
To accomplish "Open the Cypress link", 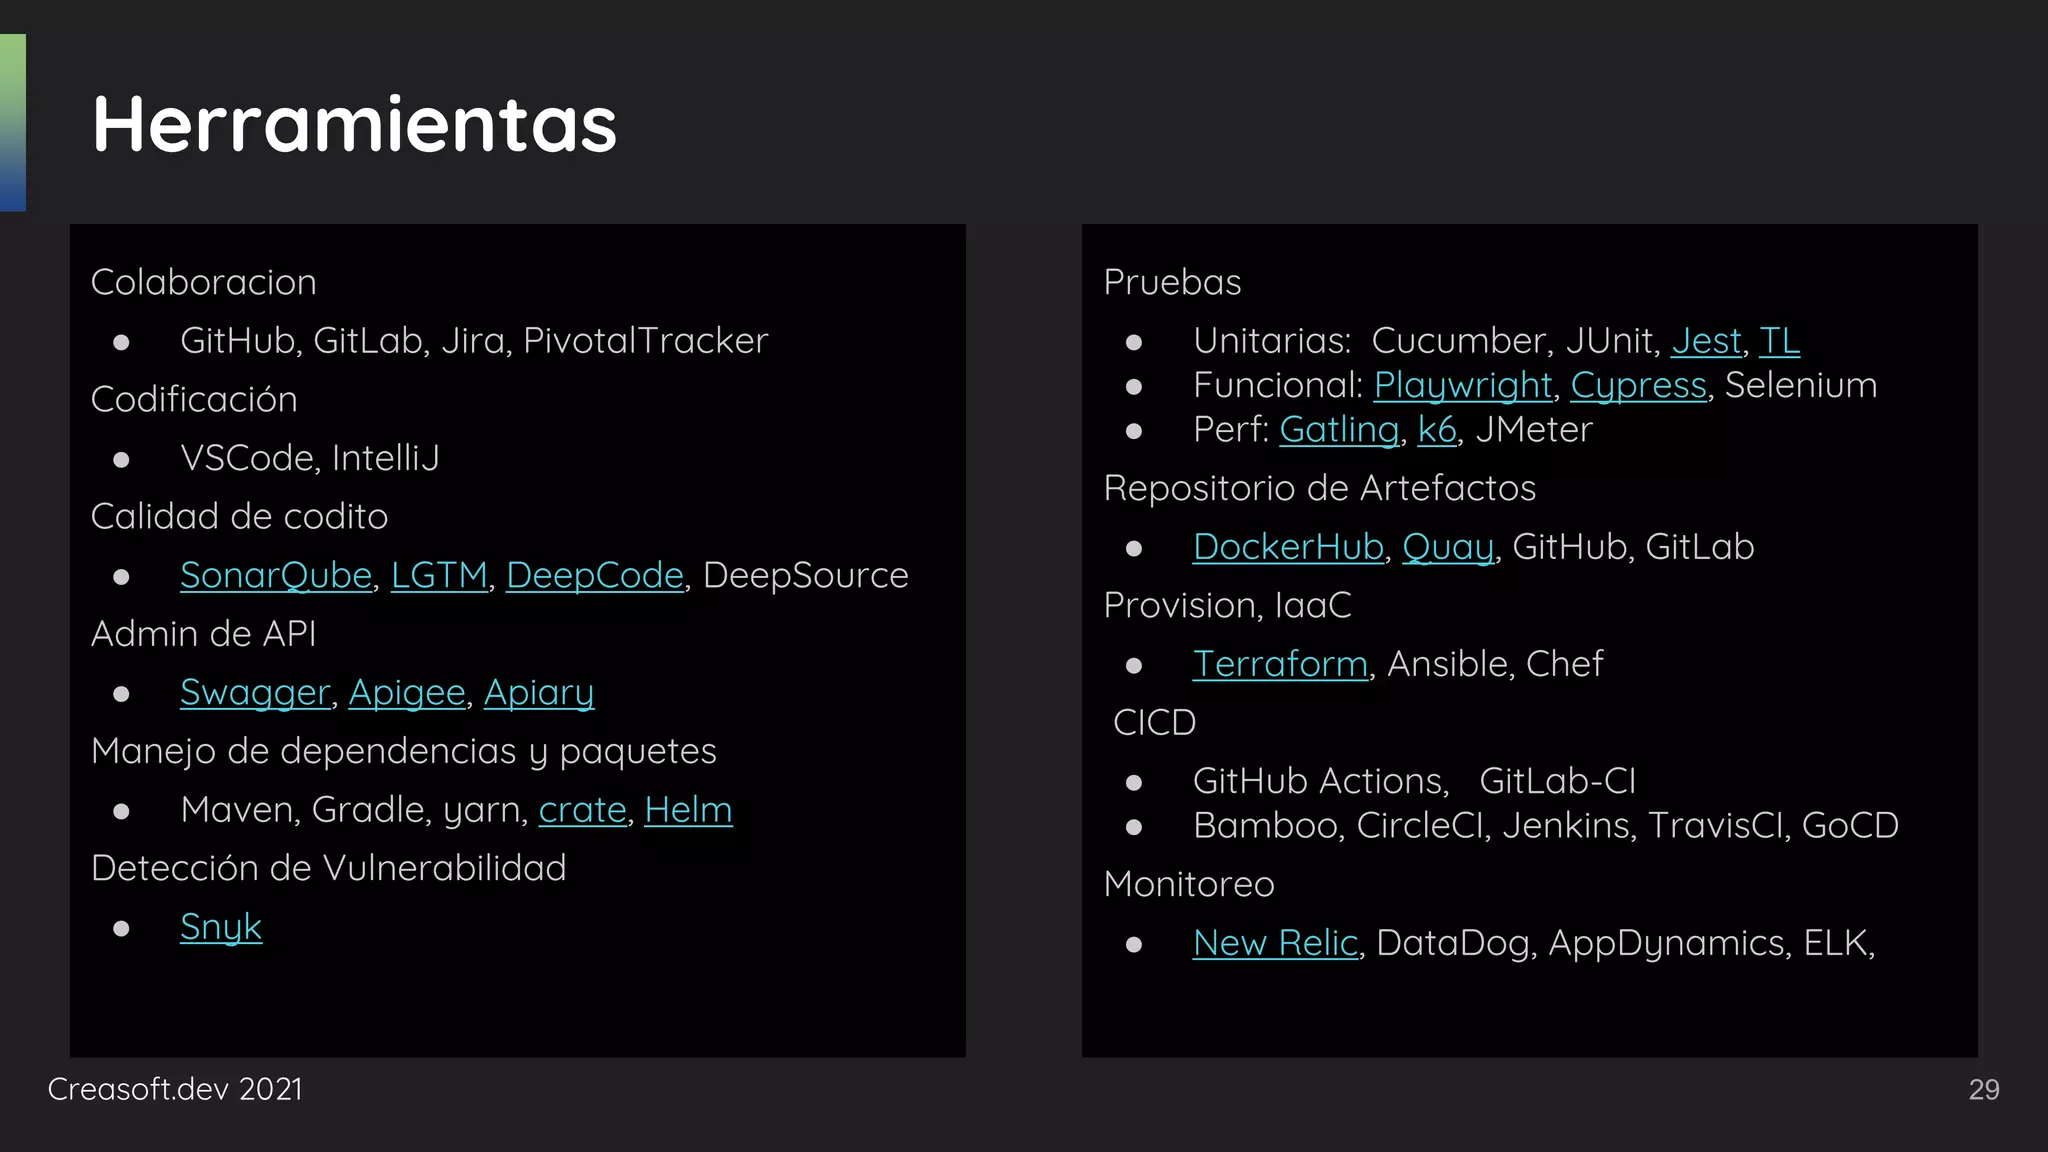I will click(x=1639, y=385).
